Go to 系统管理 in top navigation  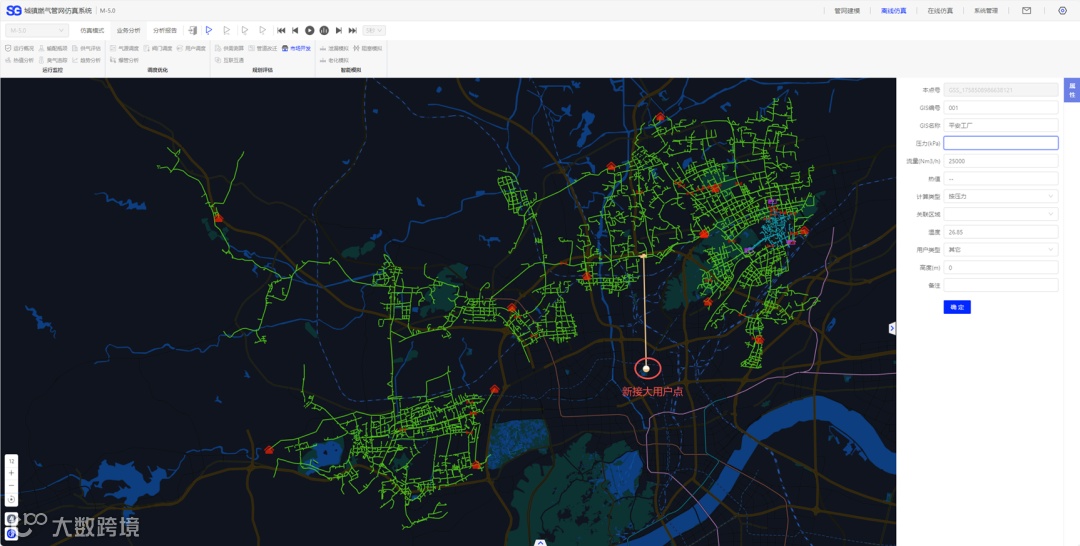986,10
